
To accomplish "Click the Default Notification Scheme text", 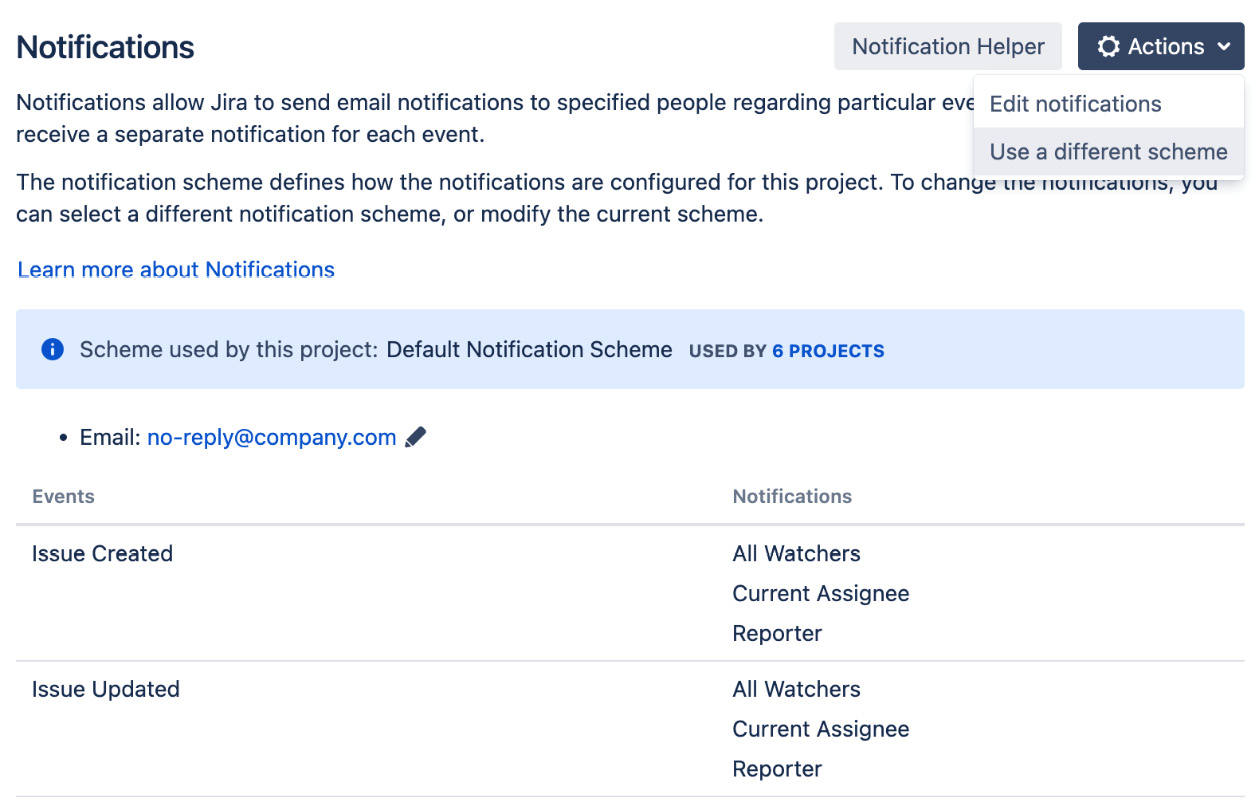I will (528, 349).
